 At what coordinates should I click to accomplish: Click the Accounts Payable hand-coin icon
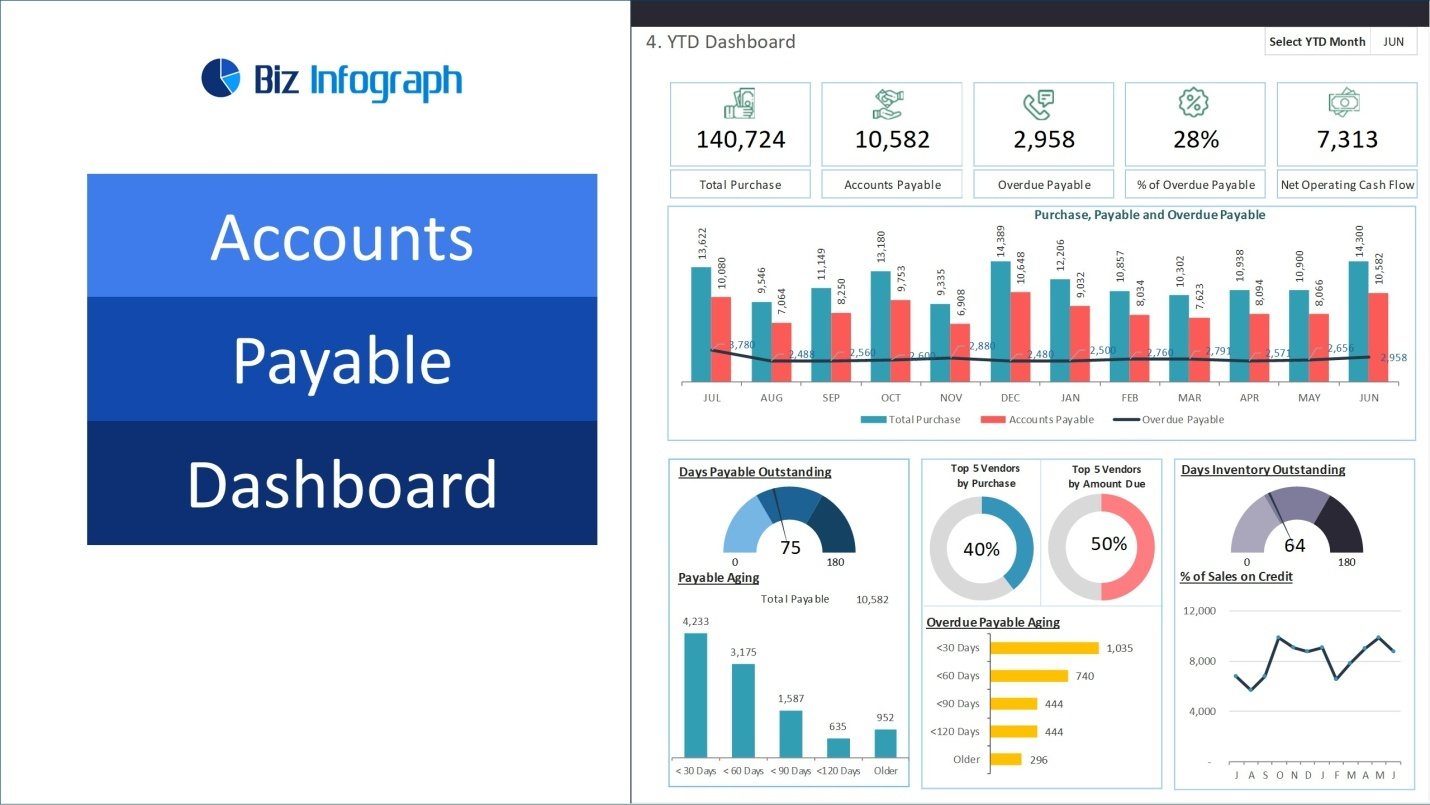pyautogui.click(x=891, y=104)
